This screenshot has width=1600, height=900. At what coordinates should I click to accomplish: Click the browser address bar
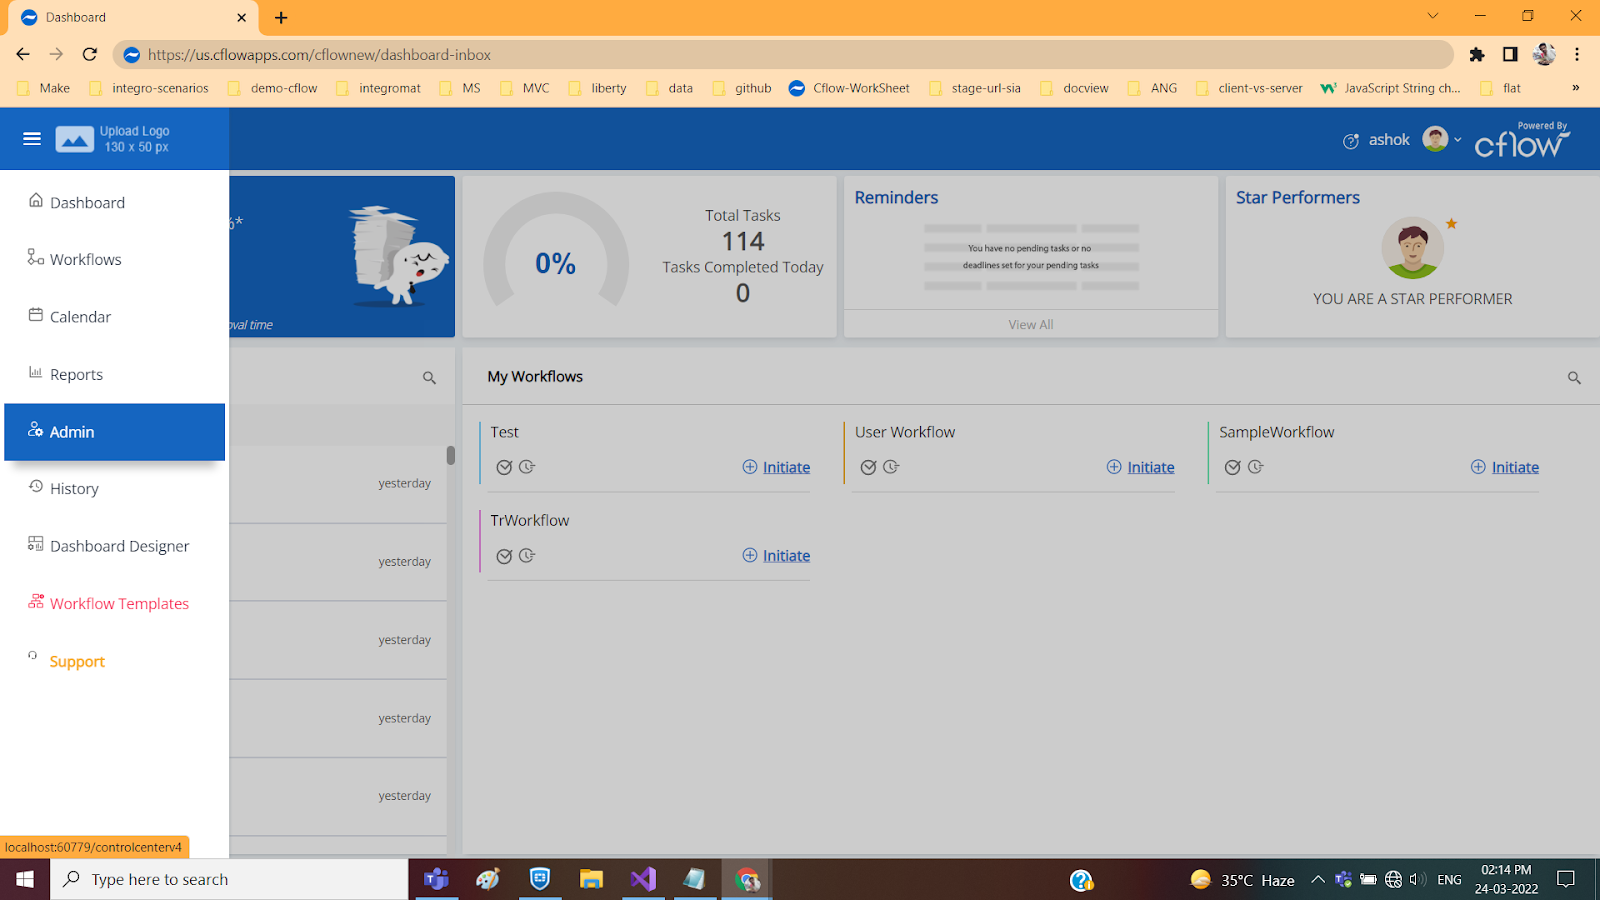783,55
